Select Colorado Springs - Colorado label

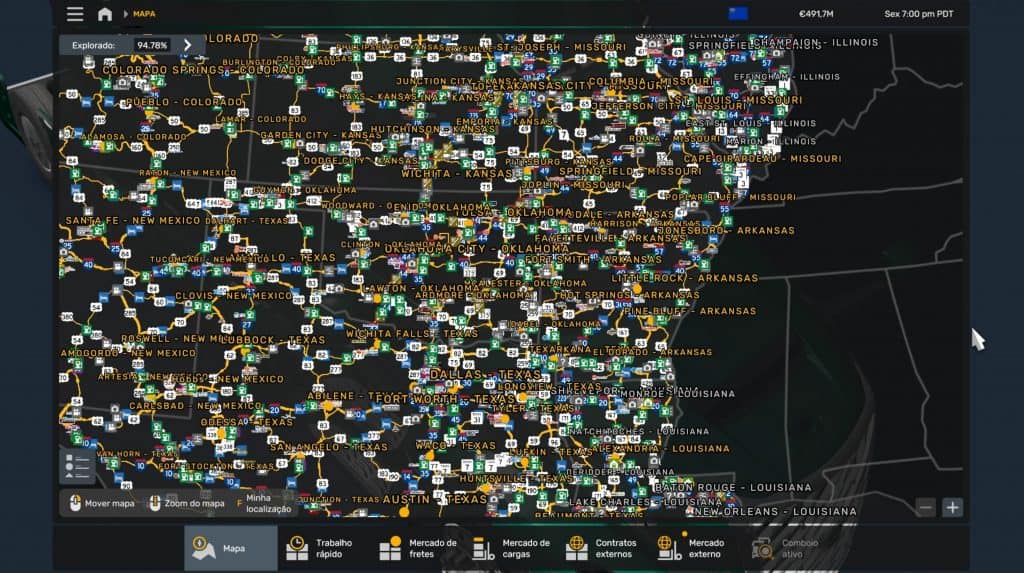click(x=203, y=69)
